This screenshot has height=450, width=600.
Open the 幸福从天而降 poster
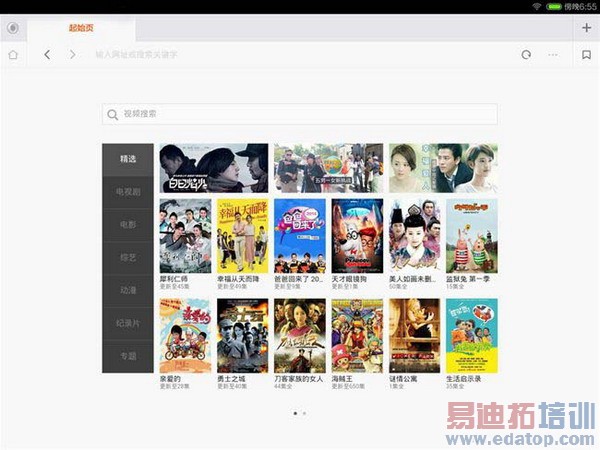pos(243,236)
